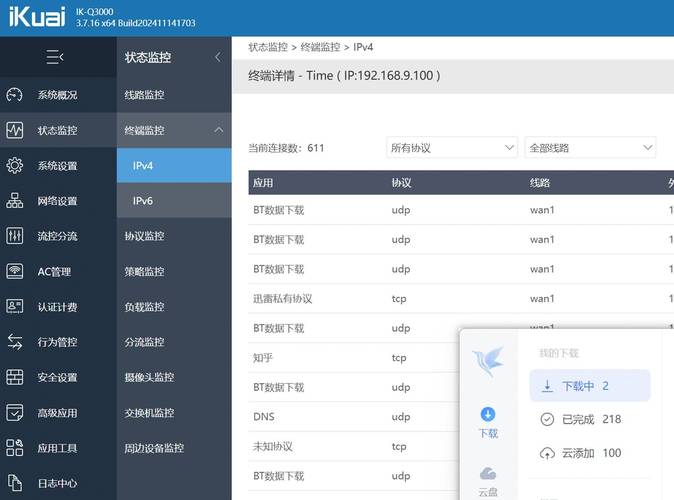Viewport: 674px width, 500px height.
Task: Open 下载中 2 list in Xunlei
Action: pyautogui.click(x=590, y=386)
